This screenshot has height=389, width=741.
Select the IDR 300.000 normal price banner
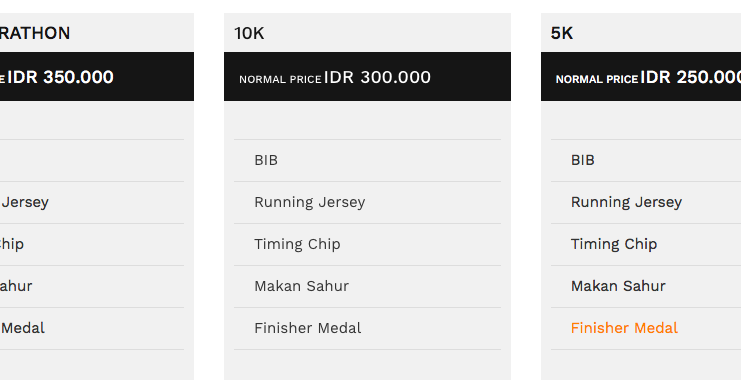367,77
